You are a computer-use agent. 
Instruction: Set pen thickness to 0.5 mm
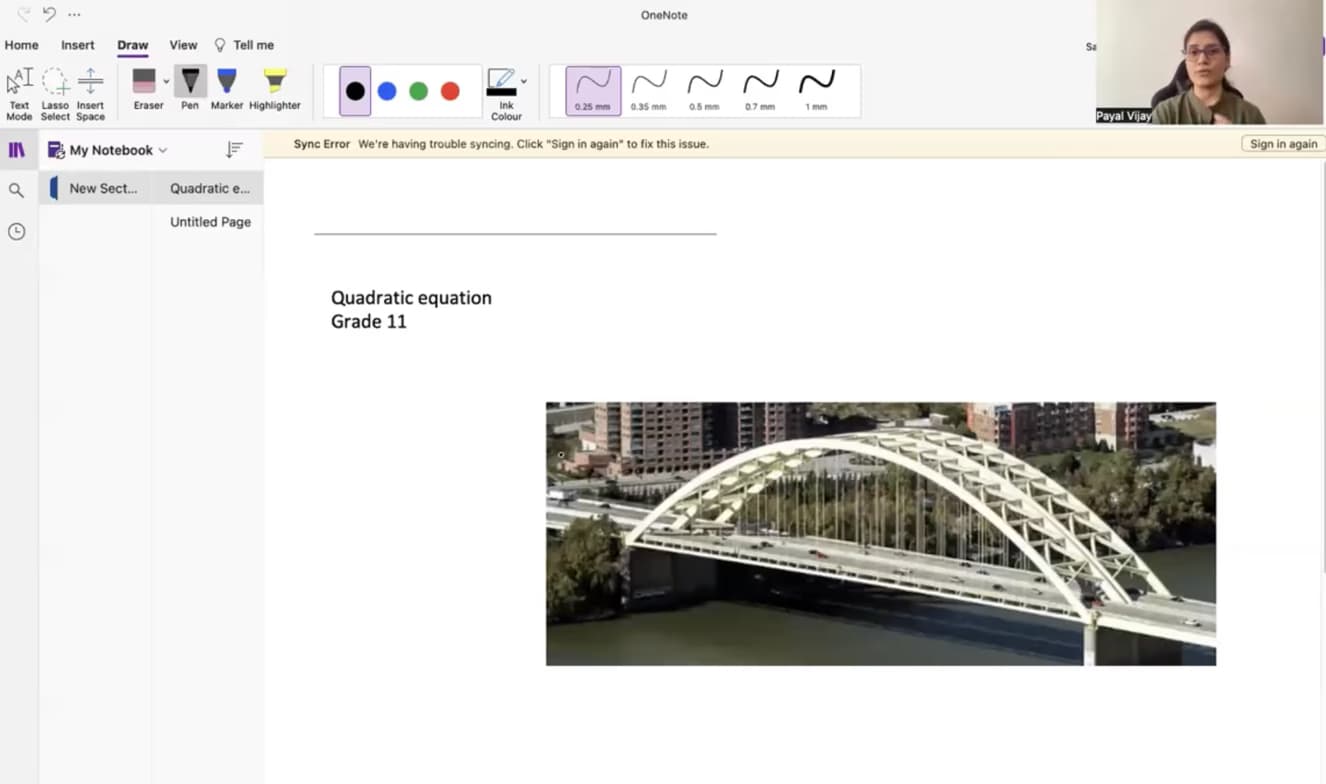coord(705,91)
